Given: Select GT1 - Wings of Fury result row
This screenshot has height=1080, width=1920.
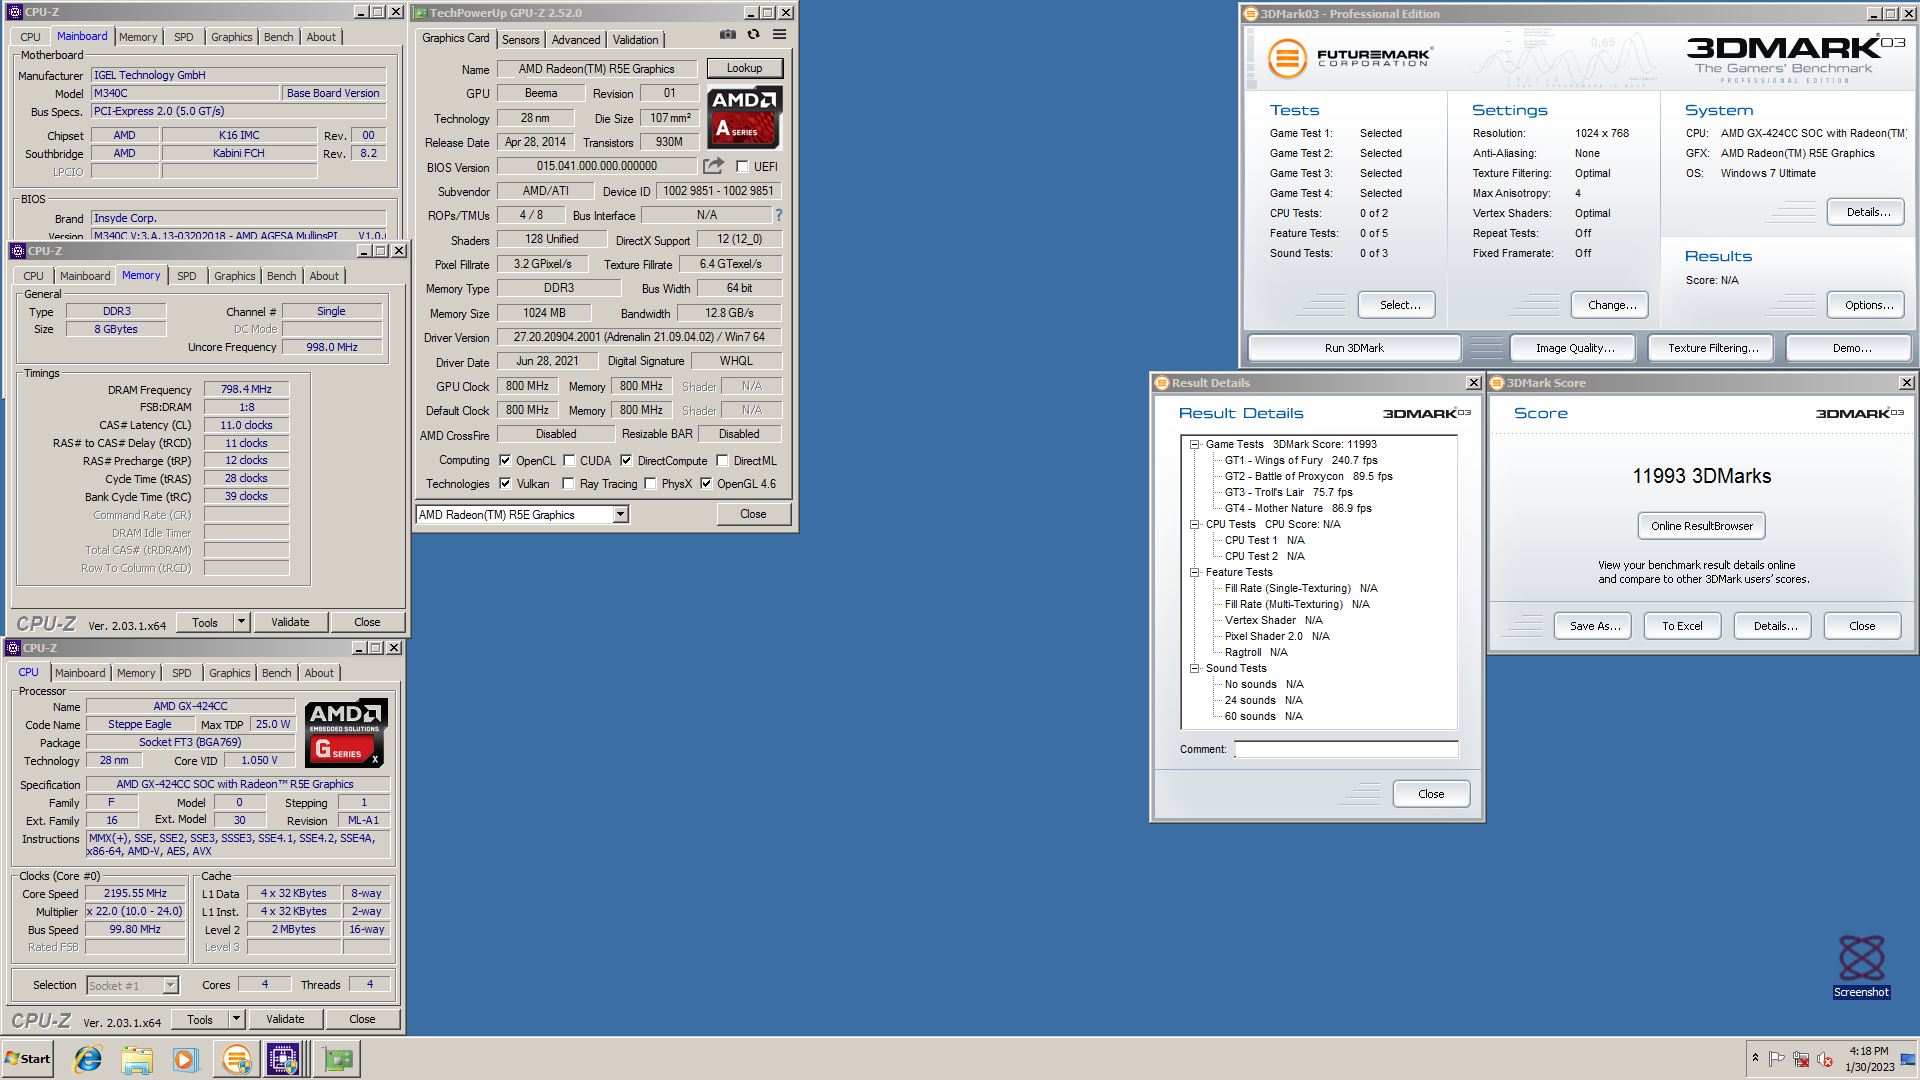Looking at the screenshot, I should [x=1300, y=460].
